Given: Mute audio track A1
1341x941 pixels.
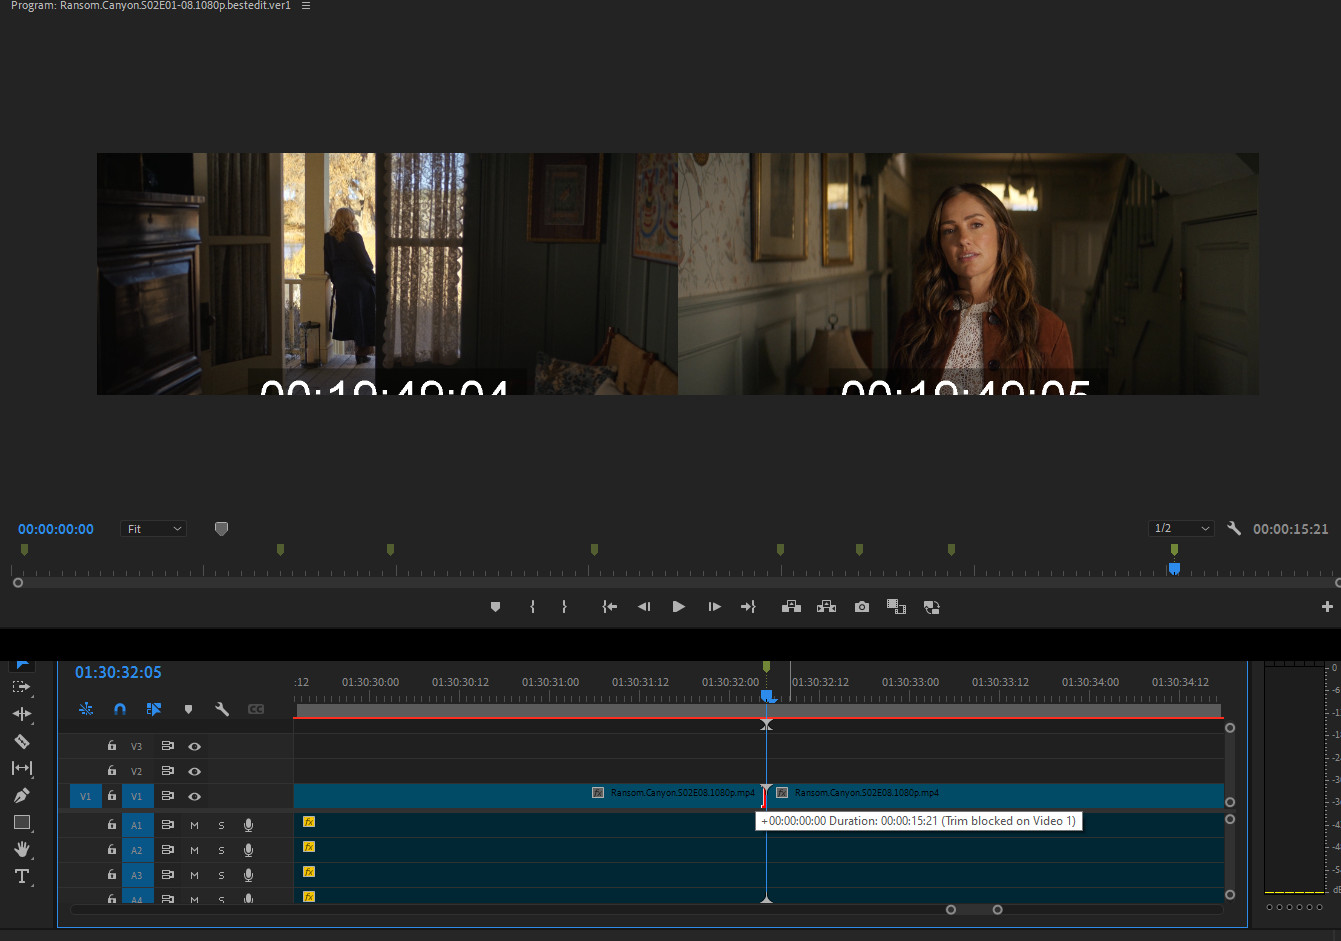Looking at the screenshot, I should [x=194, y=825].
